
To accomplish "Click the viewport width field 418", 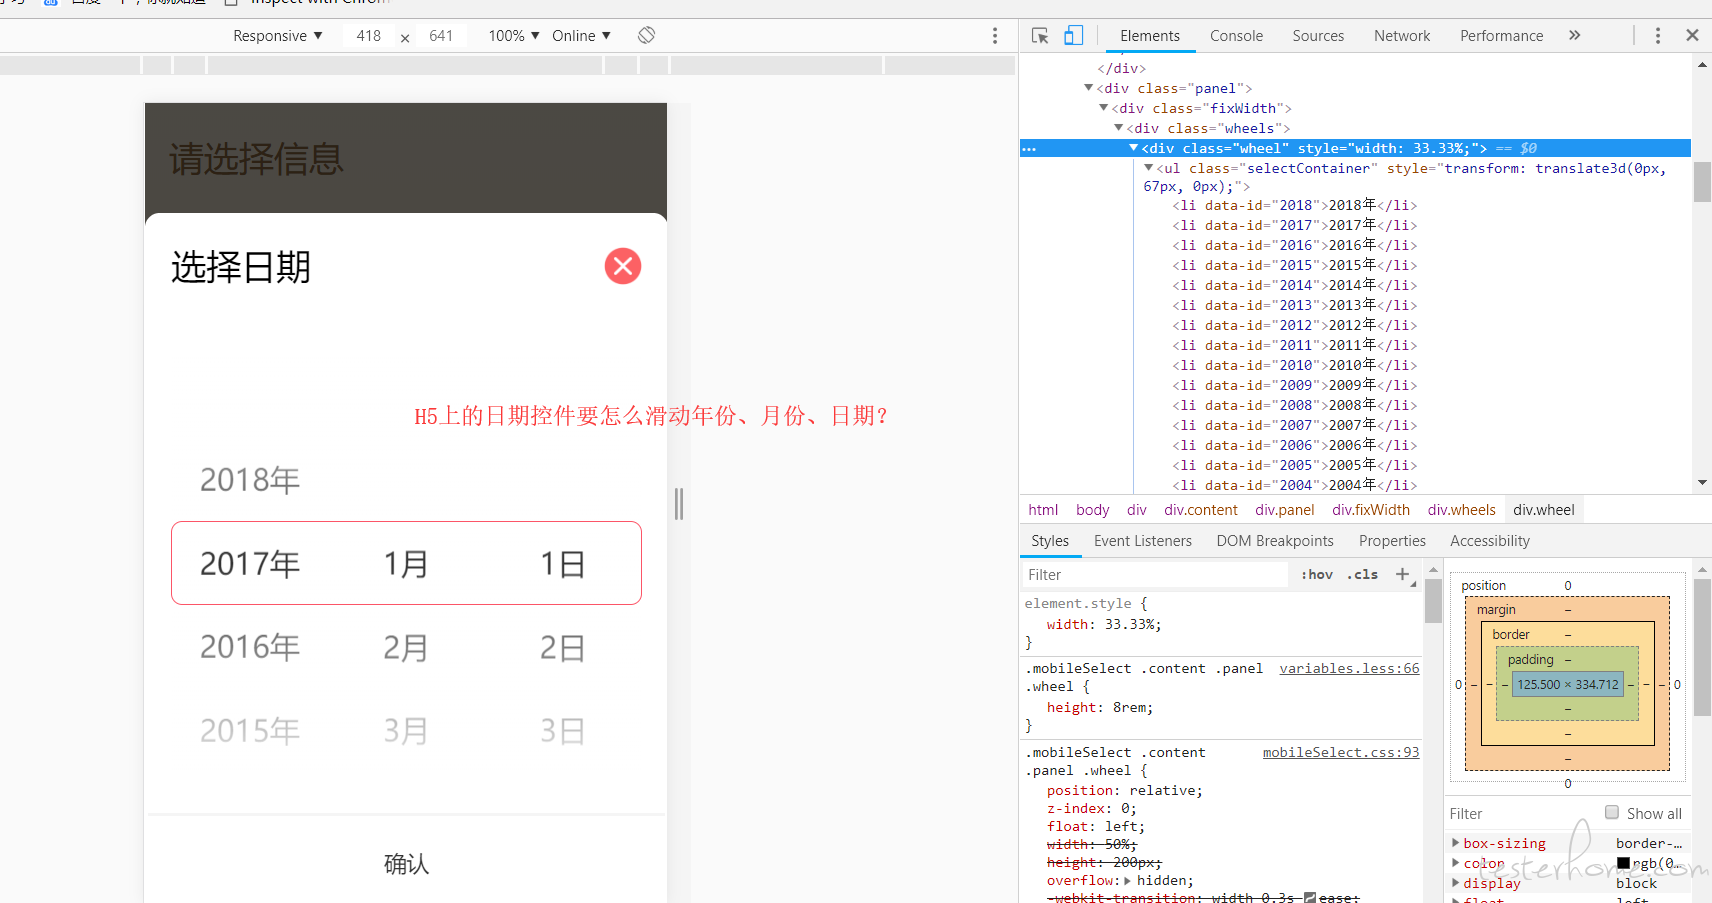I will [369, 36].
